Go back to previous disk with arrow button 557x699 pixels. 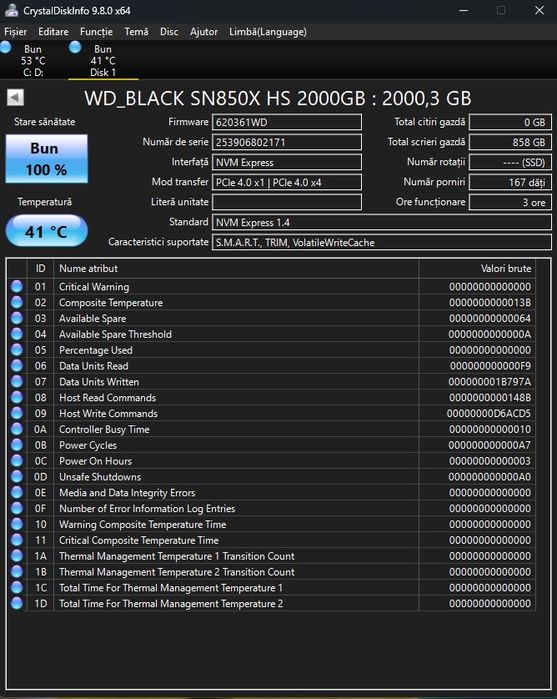(x=15, y=97)
